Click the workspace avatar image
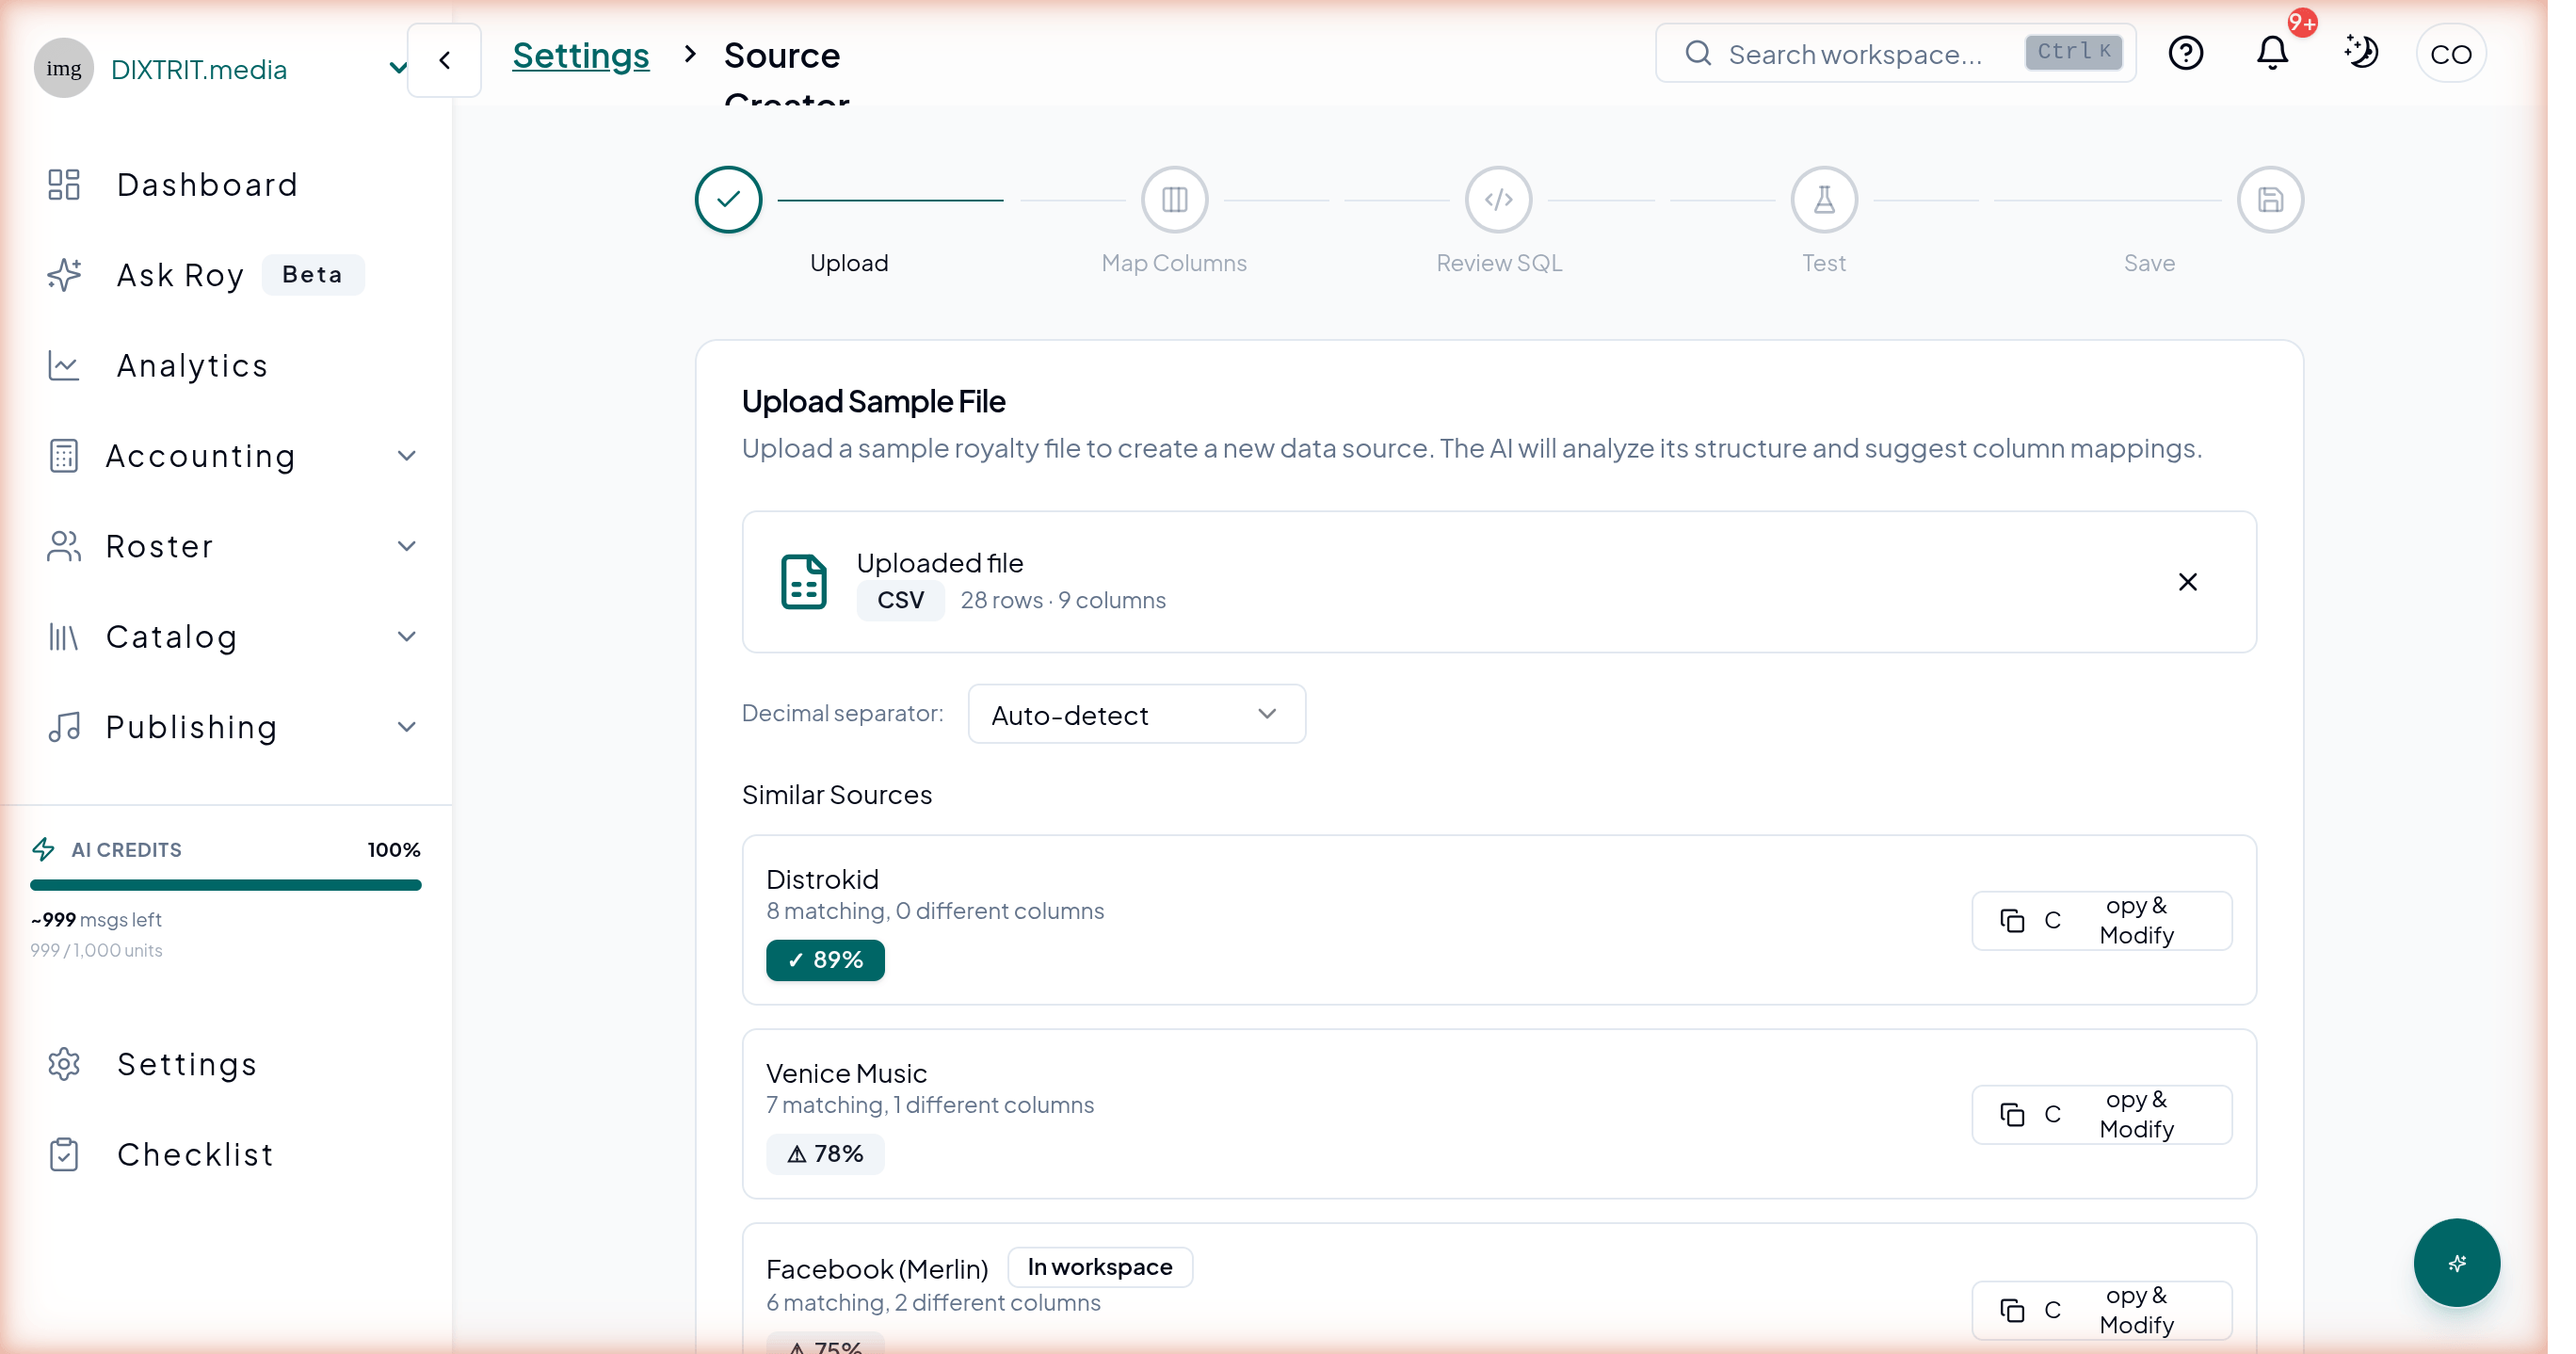This screenshot has height=1354, width=2576. 64,68
